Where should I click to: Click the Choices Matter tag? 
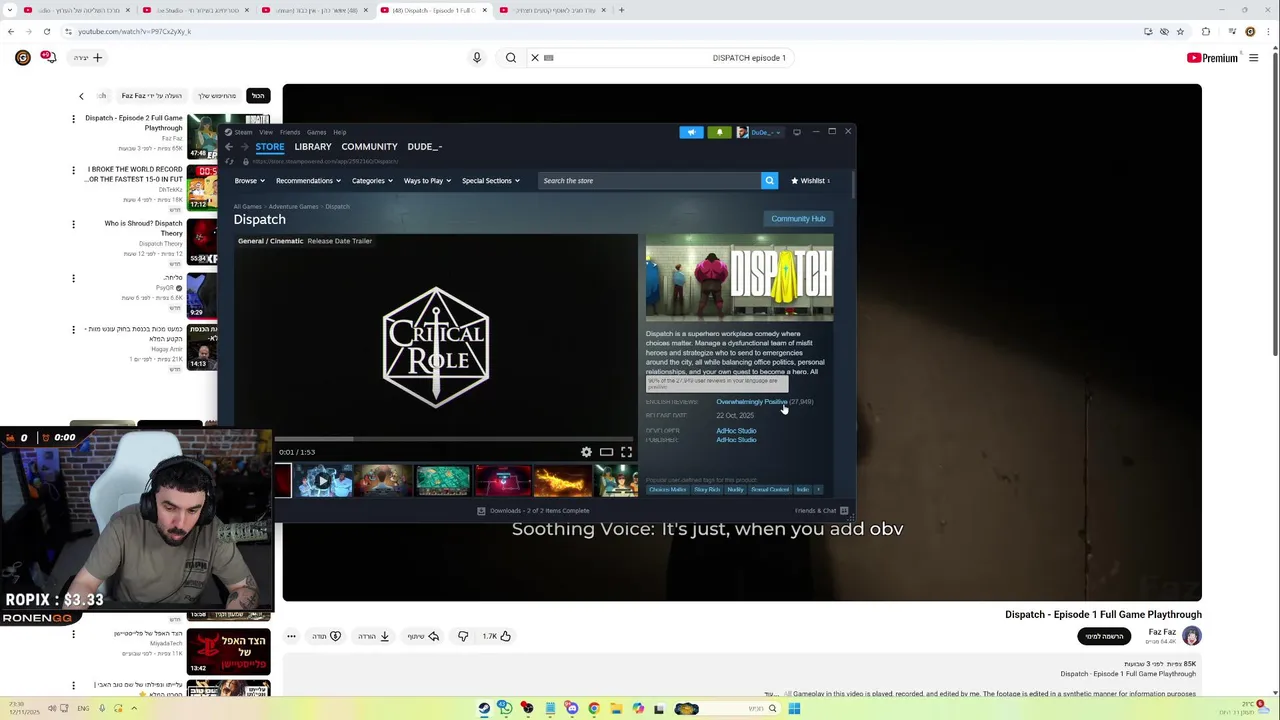click(667, 490)
